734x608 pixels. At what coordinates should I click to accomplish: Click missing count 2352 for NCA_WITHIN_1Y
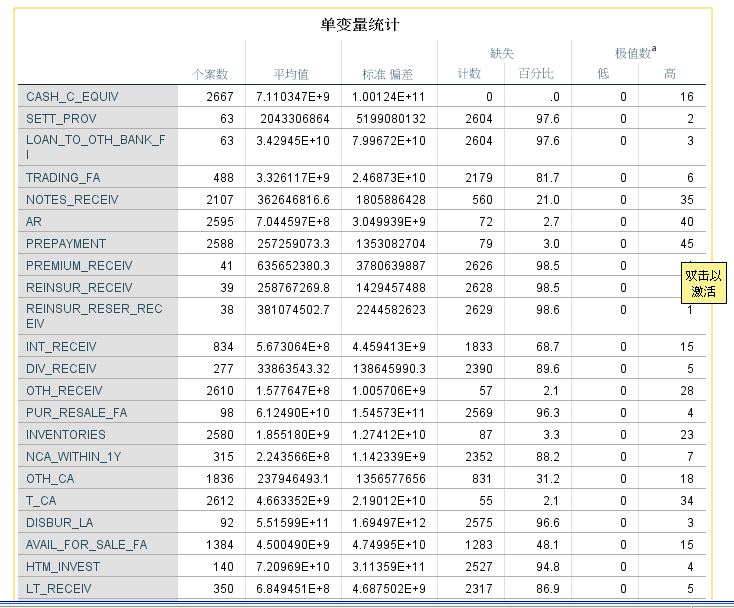[479, 456]
